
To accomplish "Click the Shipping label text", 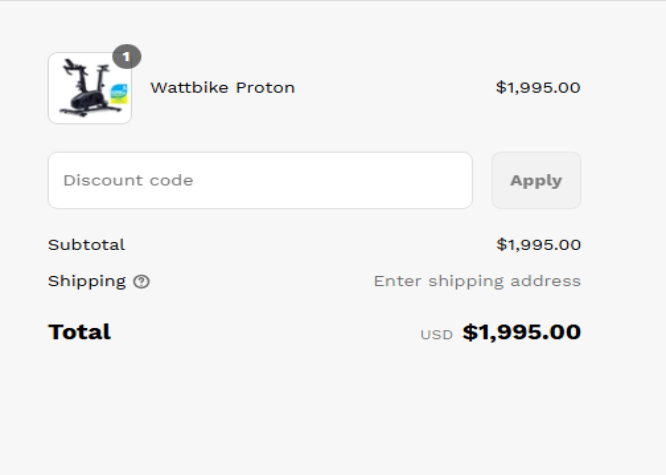I will (x=87, y=282).
